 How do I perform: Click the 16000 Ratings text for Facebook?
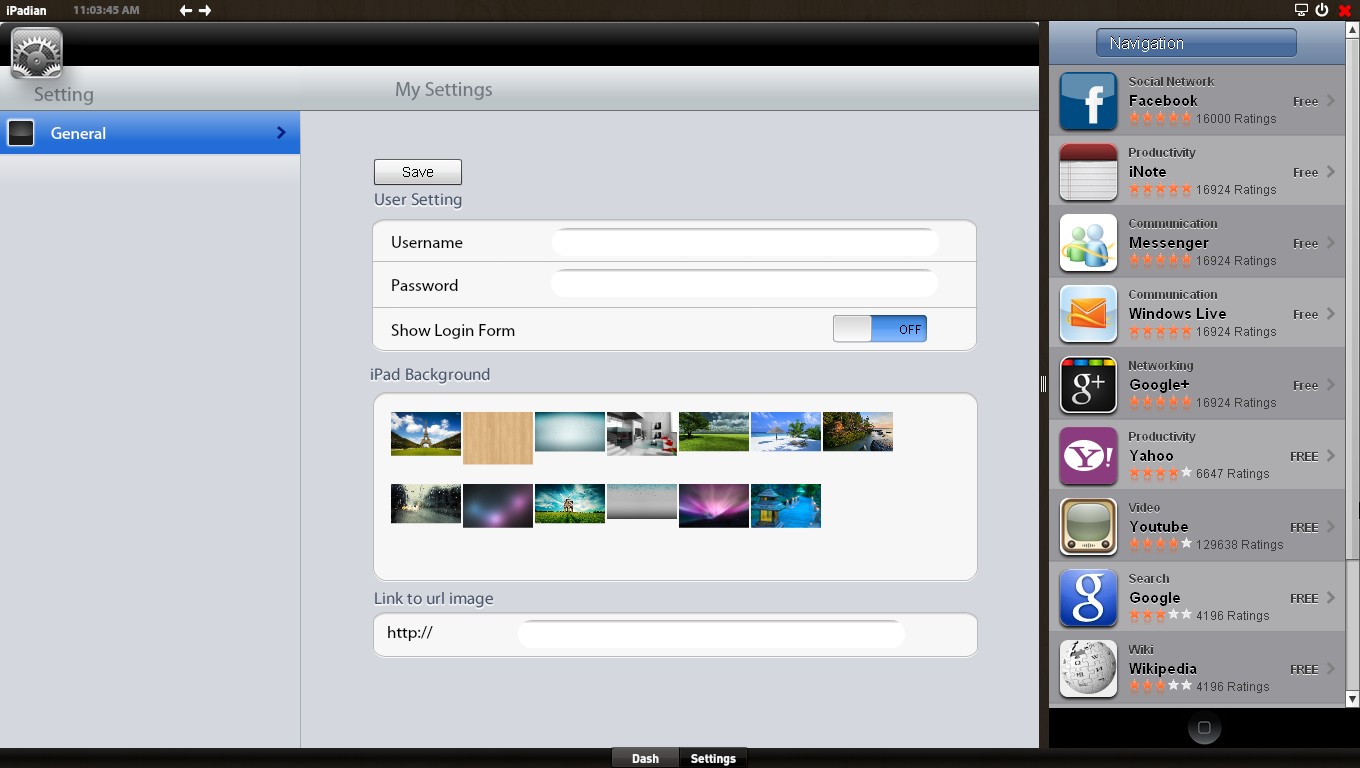click(x=1236, y=119)
